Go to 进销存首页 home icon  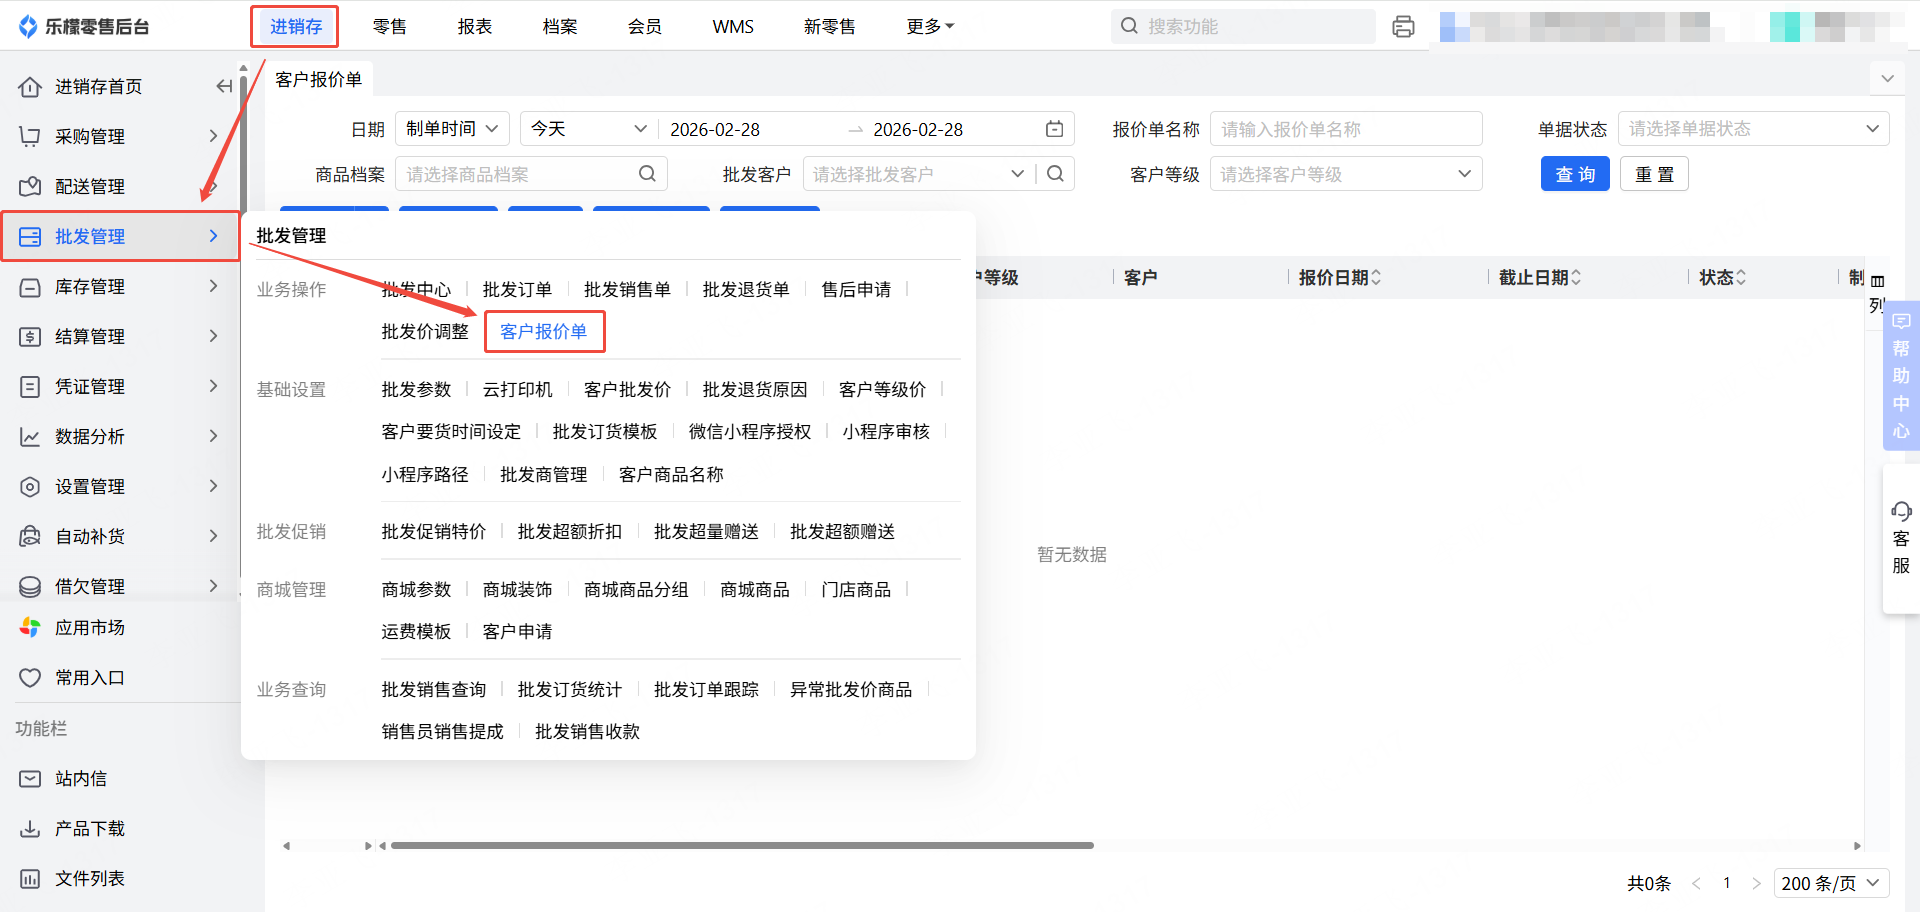(x=30, y=87)
